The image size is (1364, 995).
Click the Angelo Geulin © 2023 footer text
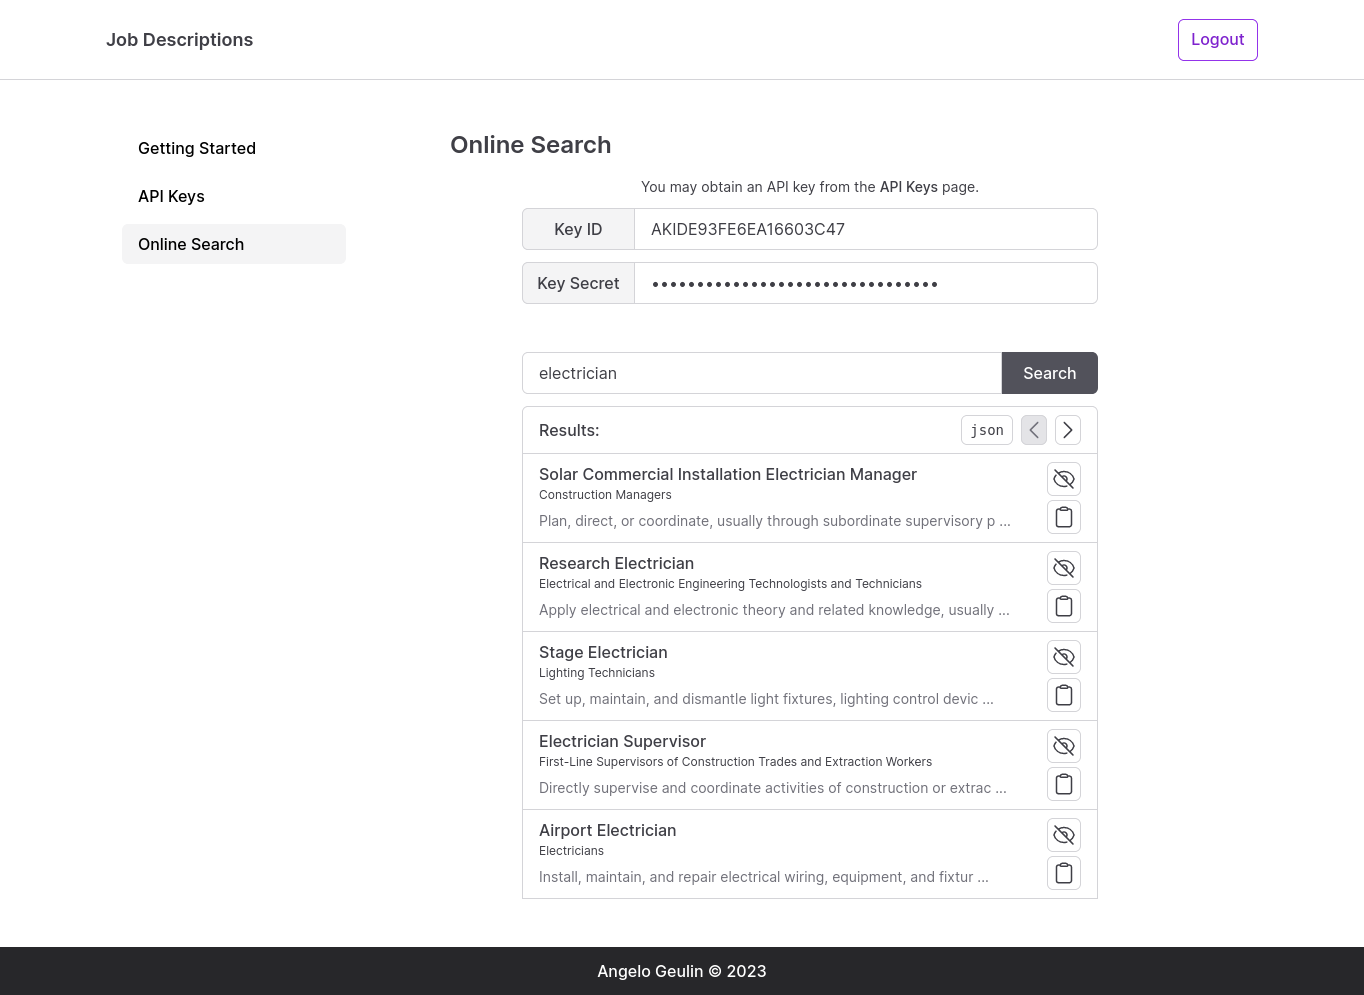pos(682,971)
